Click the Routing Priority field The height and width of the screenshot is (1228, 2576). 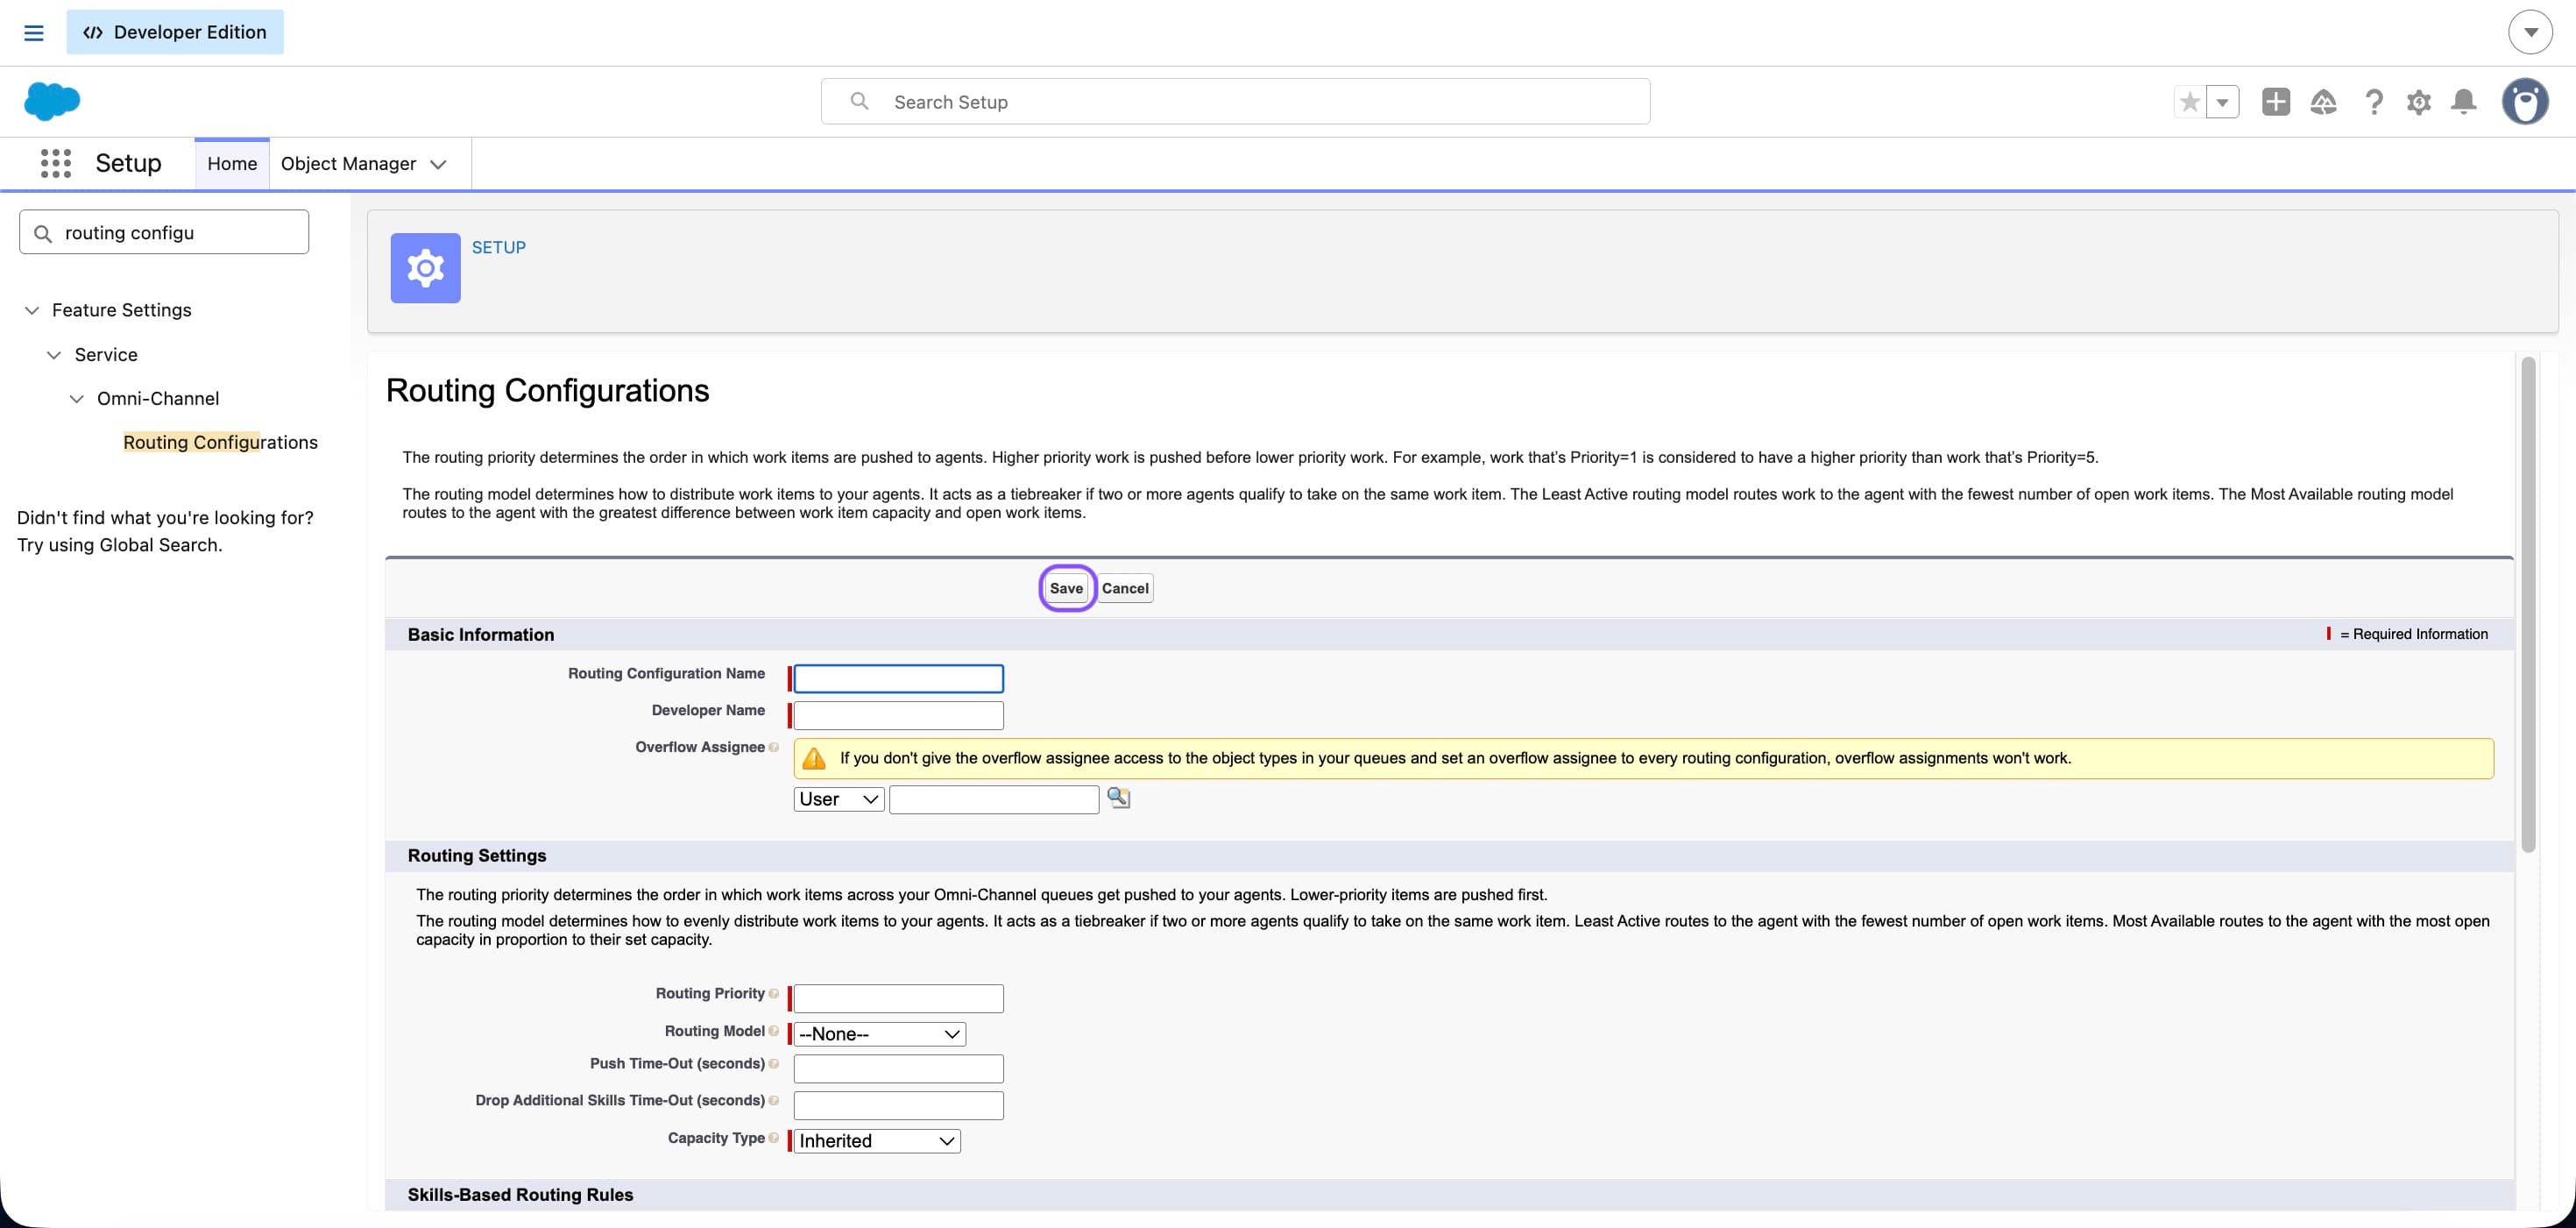tap(898, 998)
